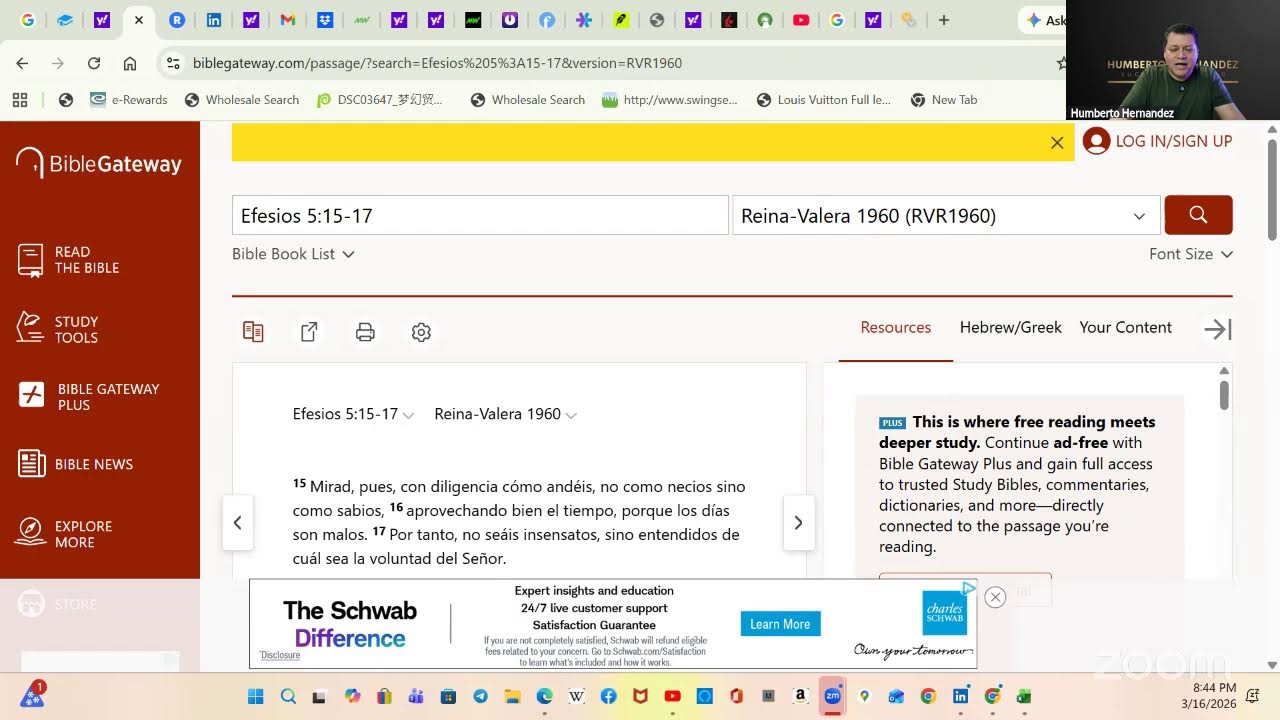Switch to the Facebook browser tab
1280x720 pixels.
pos(546,20)
